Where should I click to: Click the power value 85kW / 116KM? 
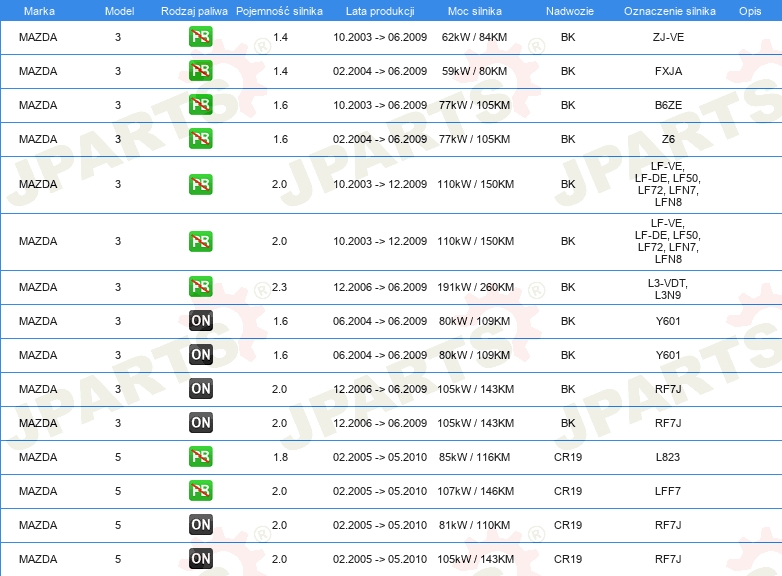pyautogui.click(x=474, y=457)
